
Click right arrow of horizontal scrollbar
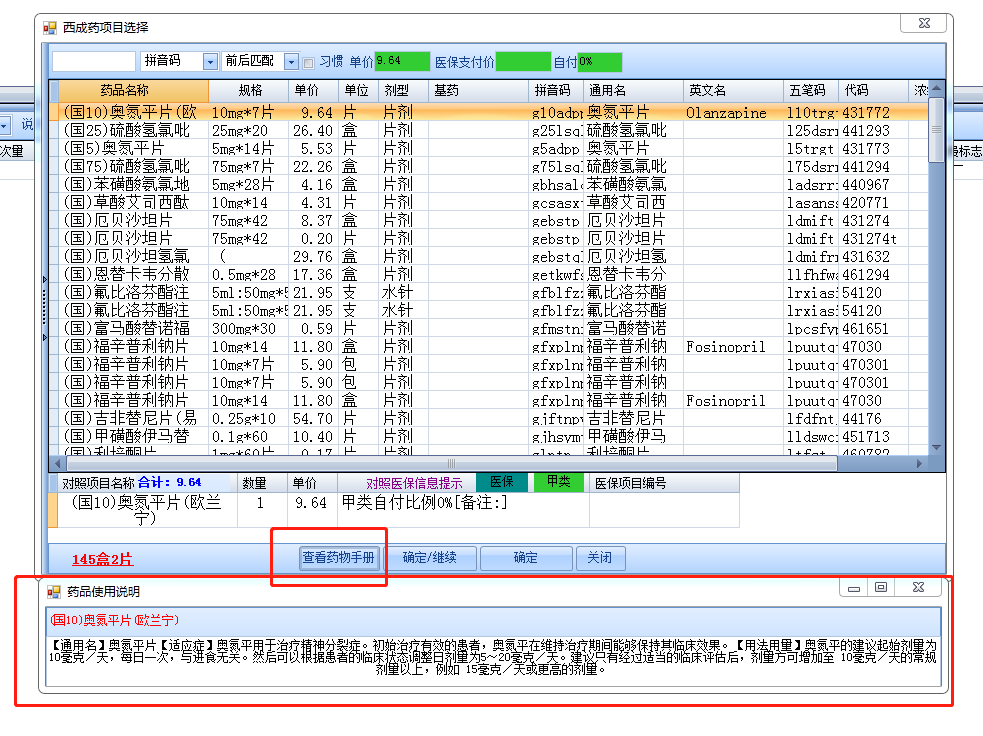point(919,464)
